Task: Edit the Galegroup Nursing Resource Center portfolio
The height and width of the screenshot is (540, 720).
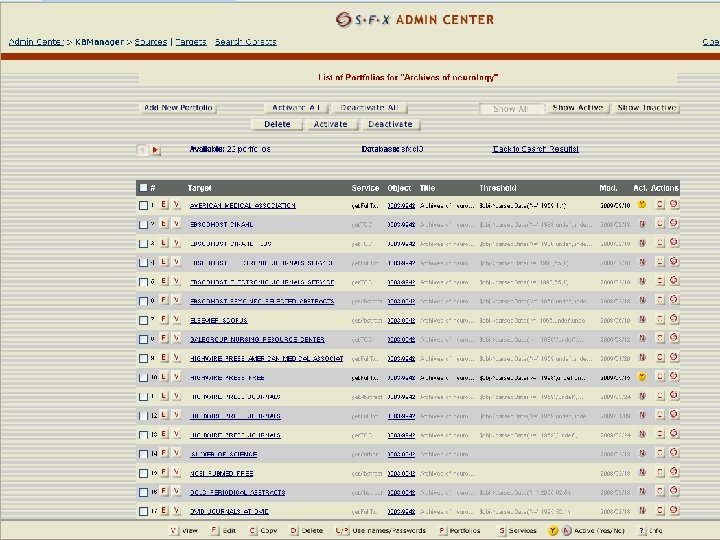Action: point(164,339)
